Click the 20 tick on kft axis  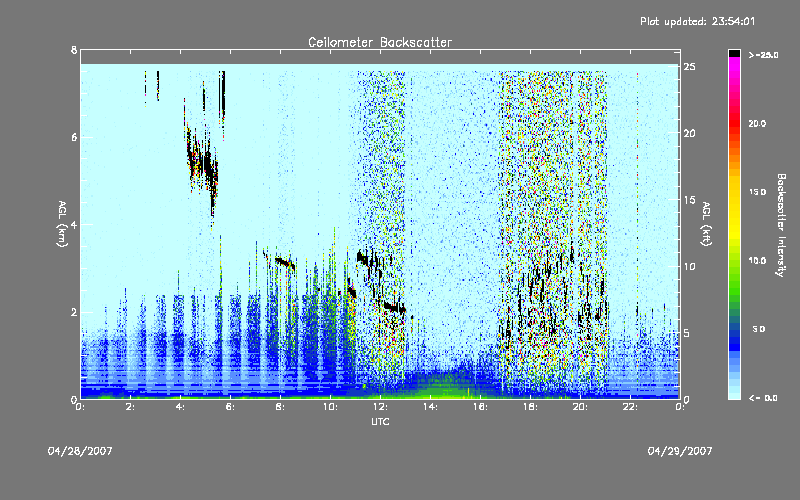point(690,133)
